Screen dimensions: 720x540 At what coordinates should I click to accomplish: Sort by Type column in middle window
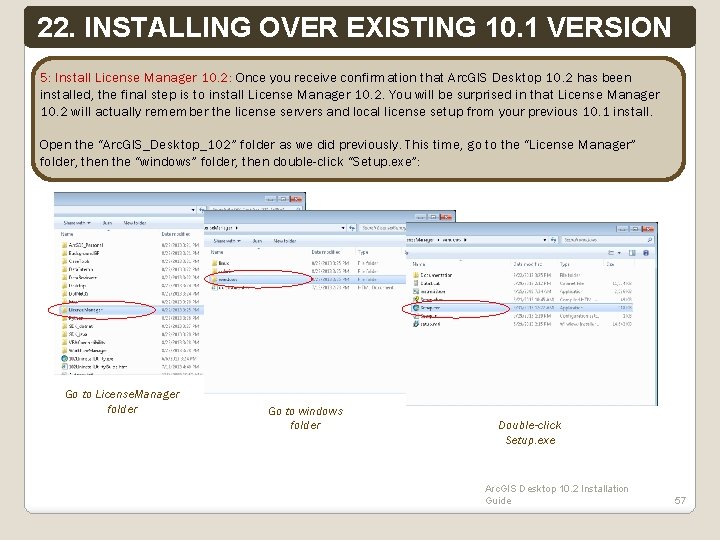[363, 252]
